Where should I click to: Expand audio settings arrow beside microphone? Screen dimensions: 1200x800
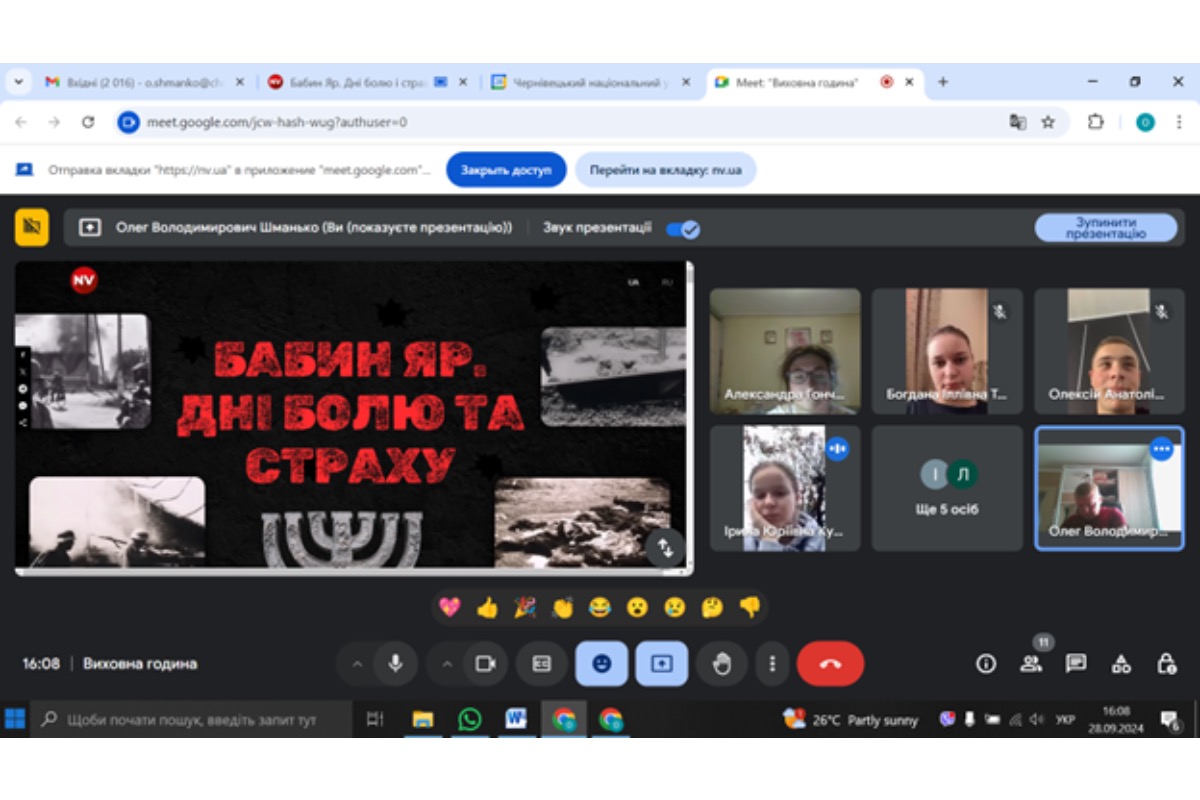(356, 664)
